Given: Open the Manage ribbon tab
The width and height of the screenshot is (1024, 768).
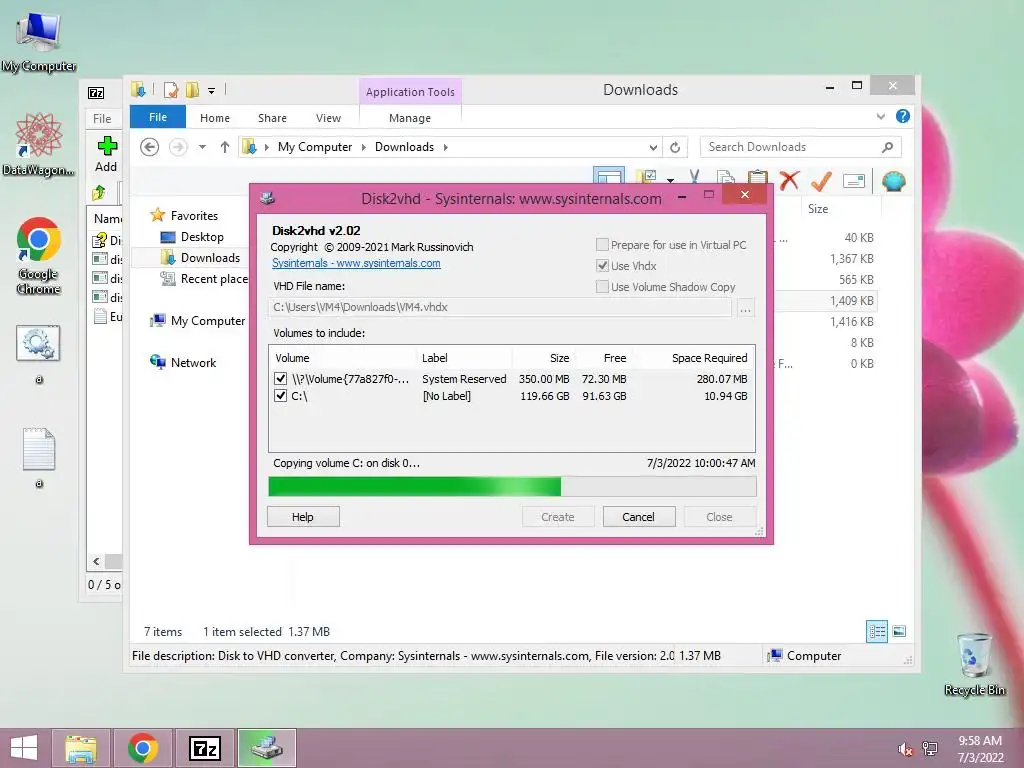Looking at the screenshot, I should 410,118.
